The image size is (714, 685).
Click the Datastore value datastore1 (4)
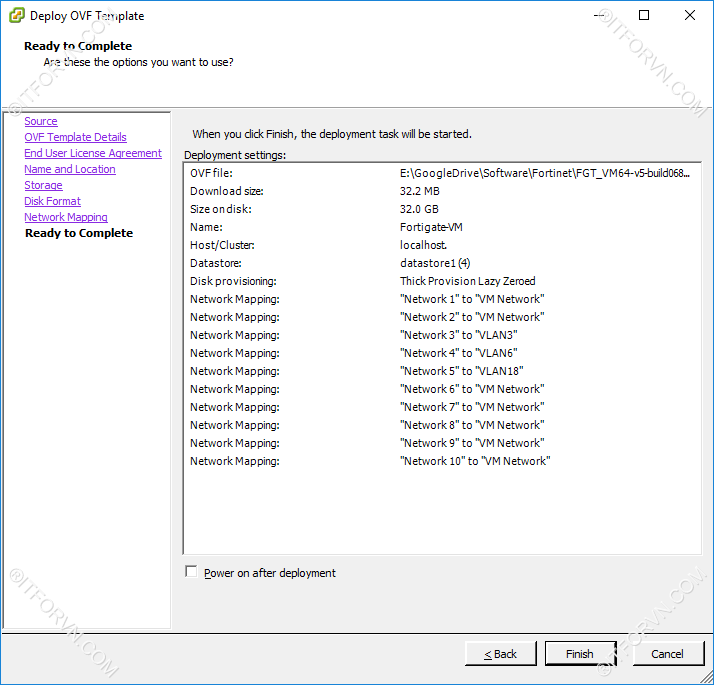point(435,263)
